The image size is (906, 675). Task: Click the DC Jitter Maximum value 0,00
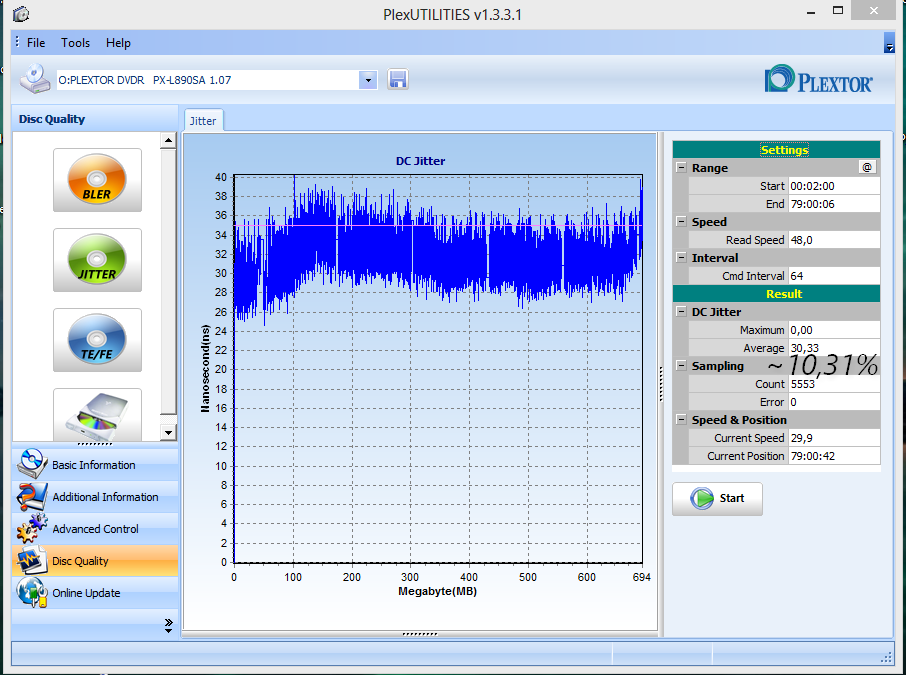point(834,329)
